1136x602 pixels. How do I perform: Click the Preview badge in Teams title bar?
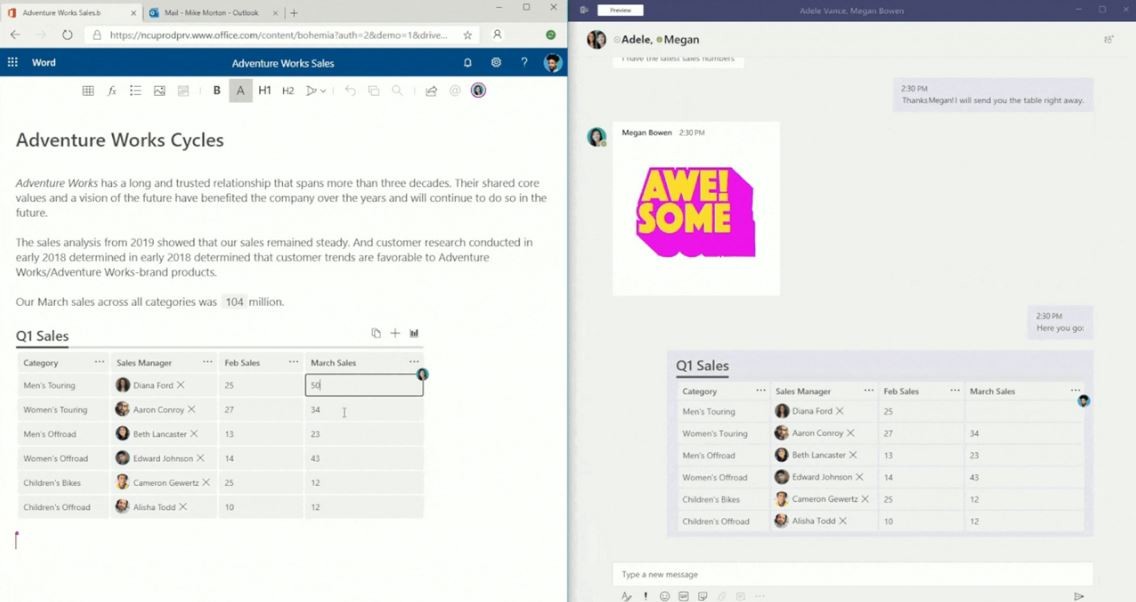(x=620, y=10)
